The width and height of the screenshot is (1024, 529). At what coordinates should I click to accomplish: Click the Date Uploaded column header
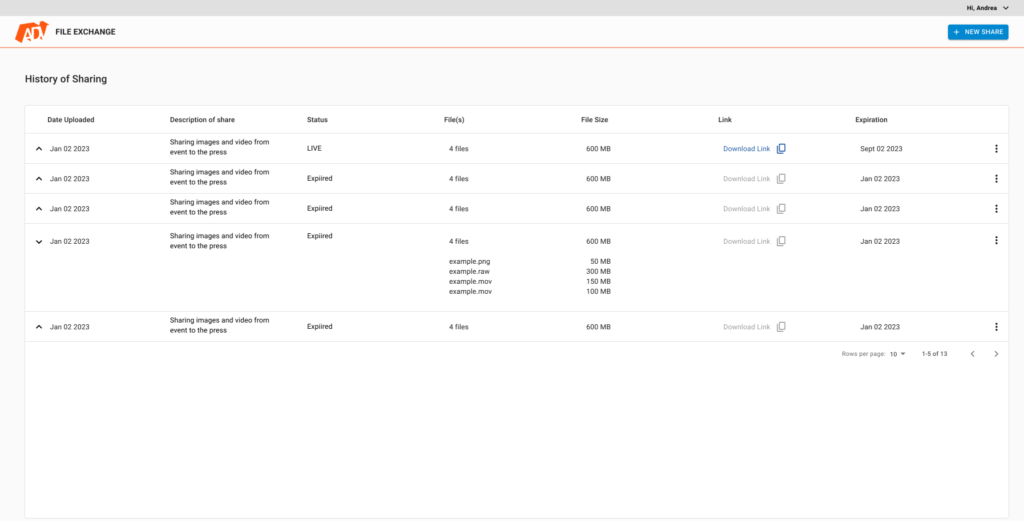71,120
